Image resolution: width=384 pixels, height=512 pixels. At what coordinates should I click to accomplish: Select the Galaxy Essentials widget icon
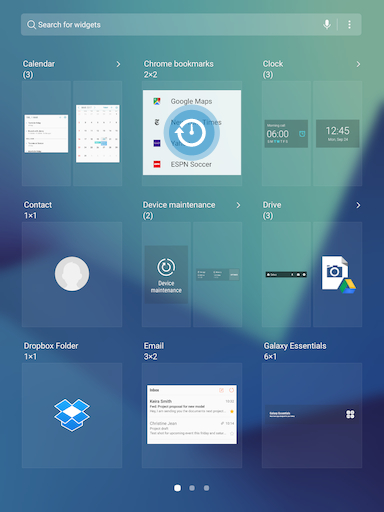[x=350, y=414]
